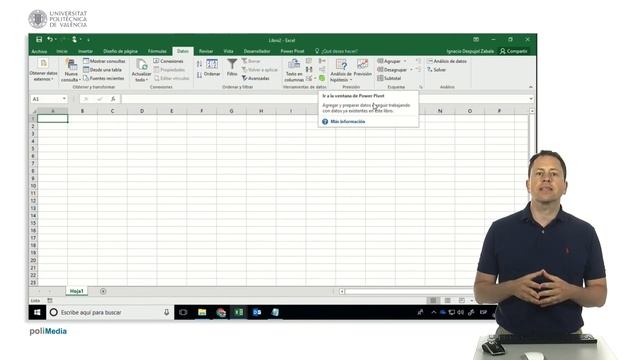Click the formula bar input
640x360 pixels.
coord(324,99)
